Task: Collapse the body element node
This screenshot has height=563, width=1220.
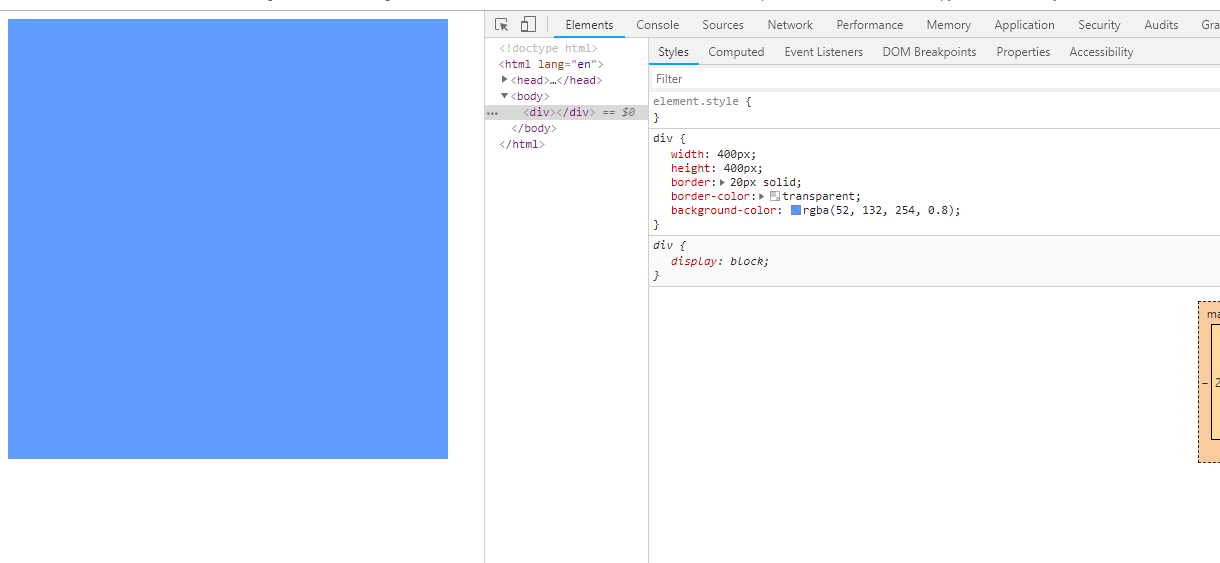Action: [x=505, y=96]
